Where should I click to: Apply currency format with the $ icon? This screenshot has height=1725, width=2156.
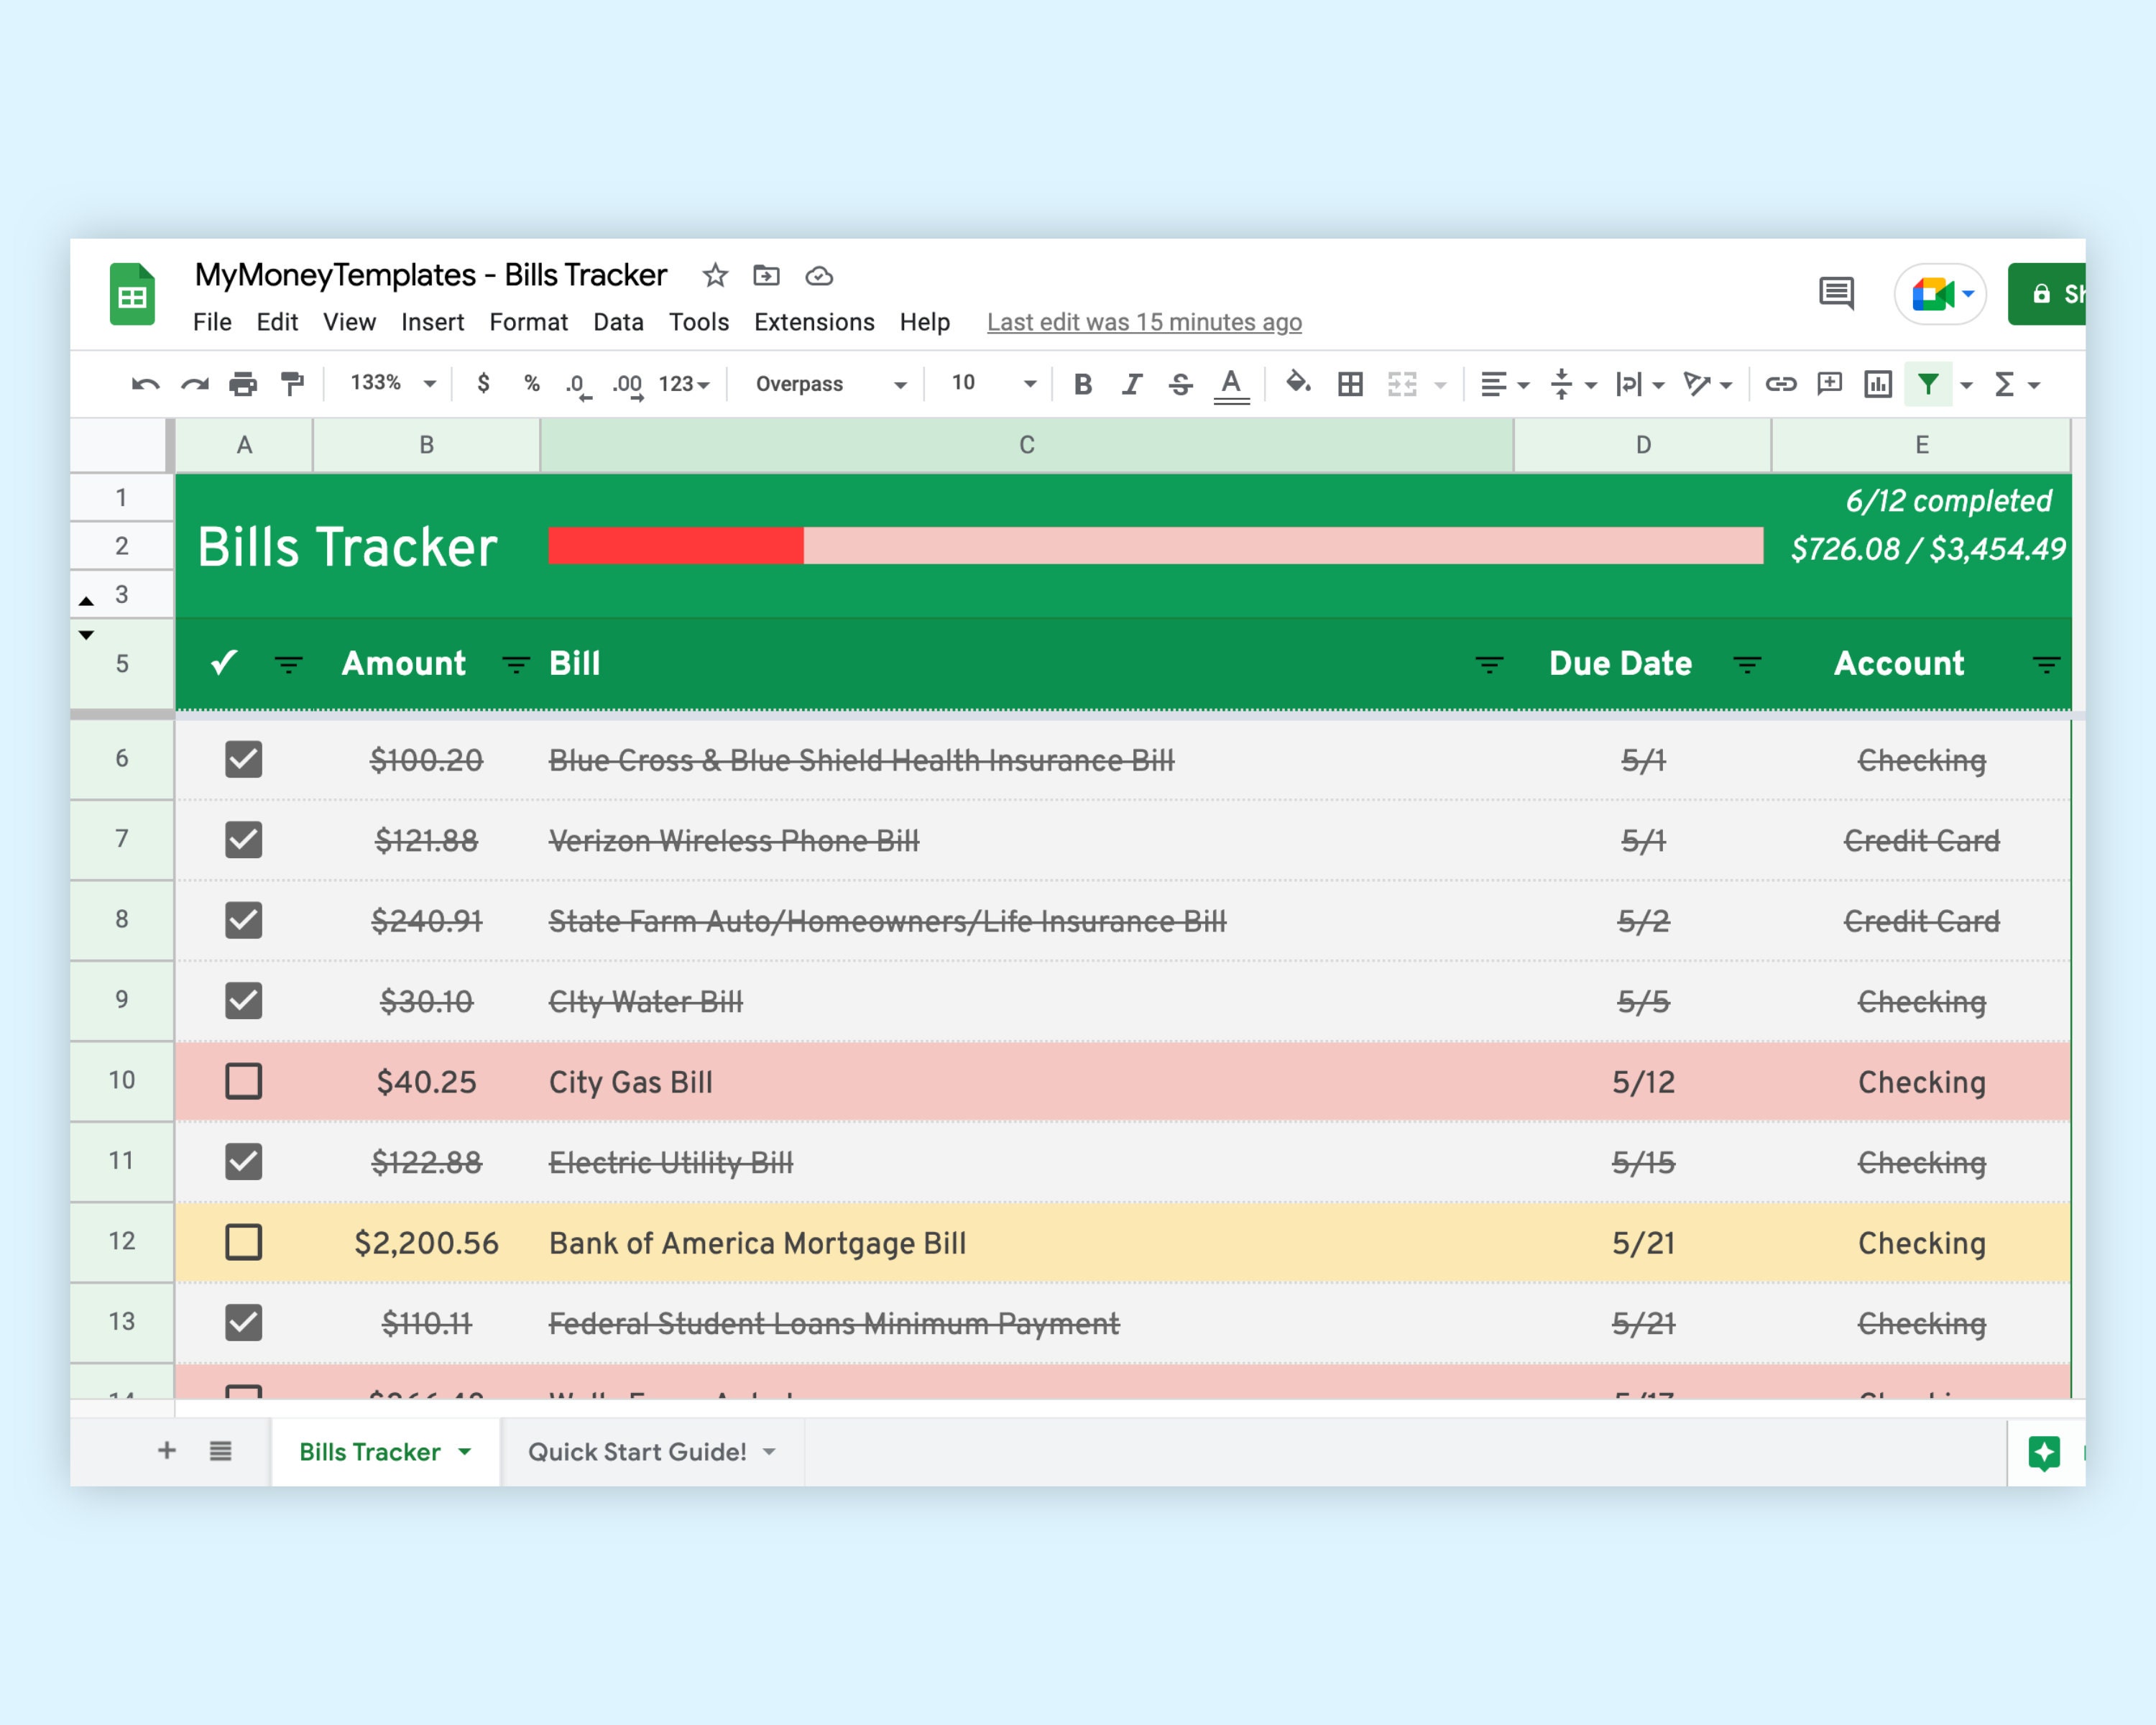[x=484, y=384]
